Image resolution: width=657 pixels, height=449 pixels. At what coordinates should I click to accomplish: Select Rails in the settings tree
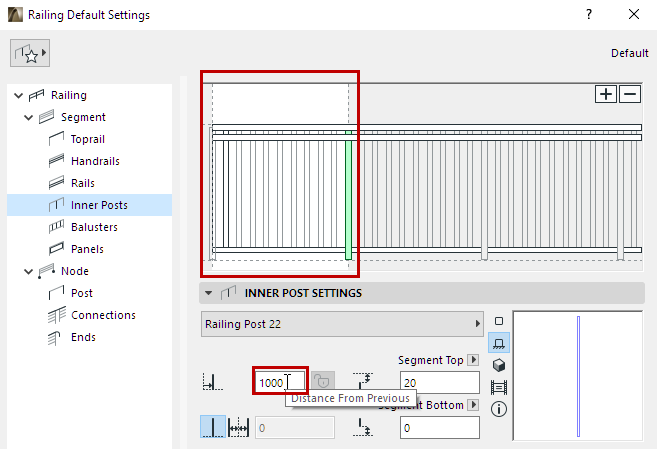point(83,183)
